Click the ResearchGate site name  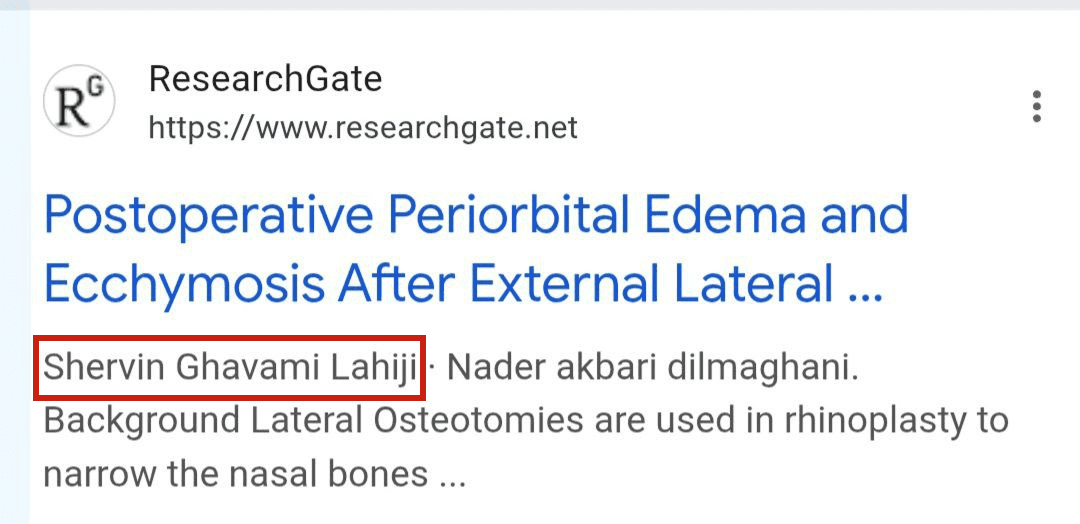point(265,78)
